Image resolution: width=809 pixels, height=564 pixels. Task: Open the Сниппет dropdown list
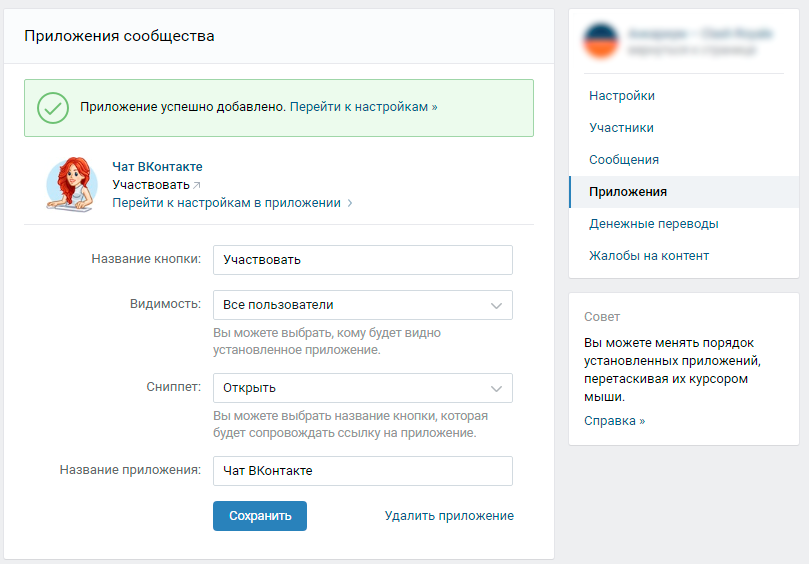tap(363, 388)
